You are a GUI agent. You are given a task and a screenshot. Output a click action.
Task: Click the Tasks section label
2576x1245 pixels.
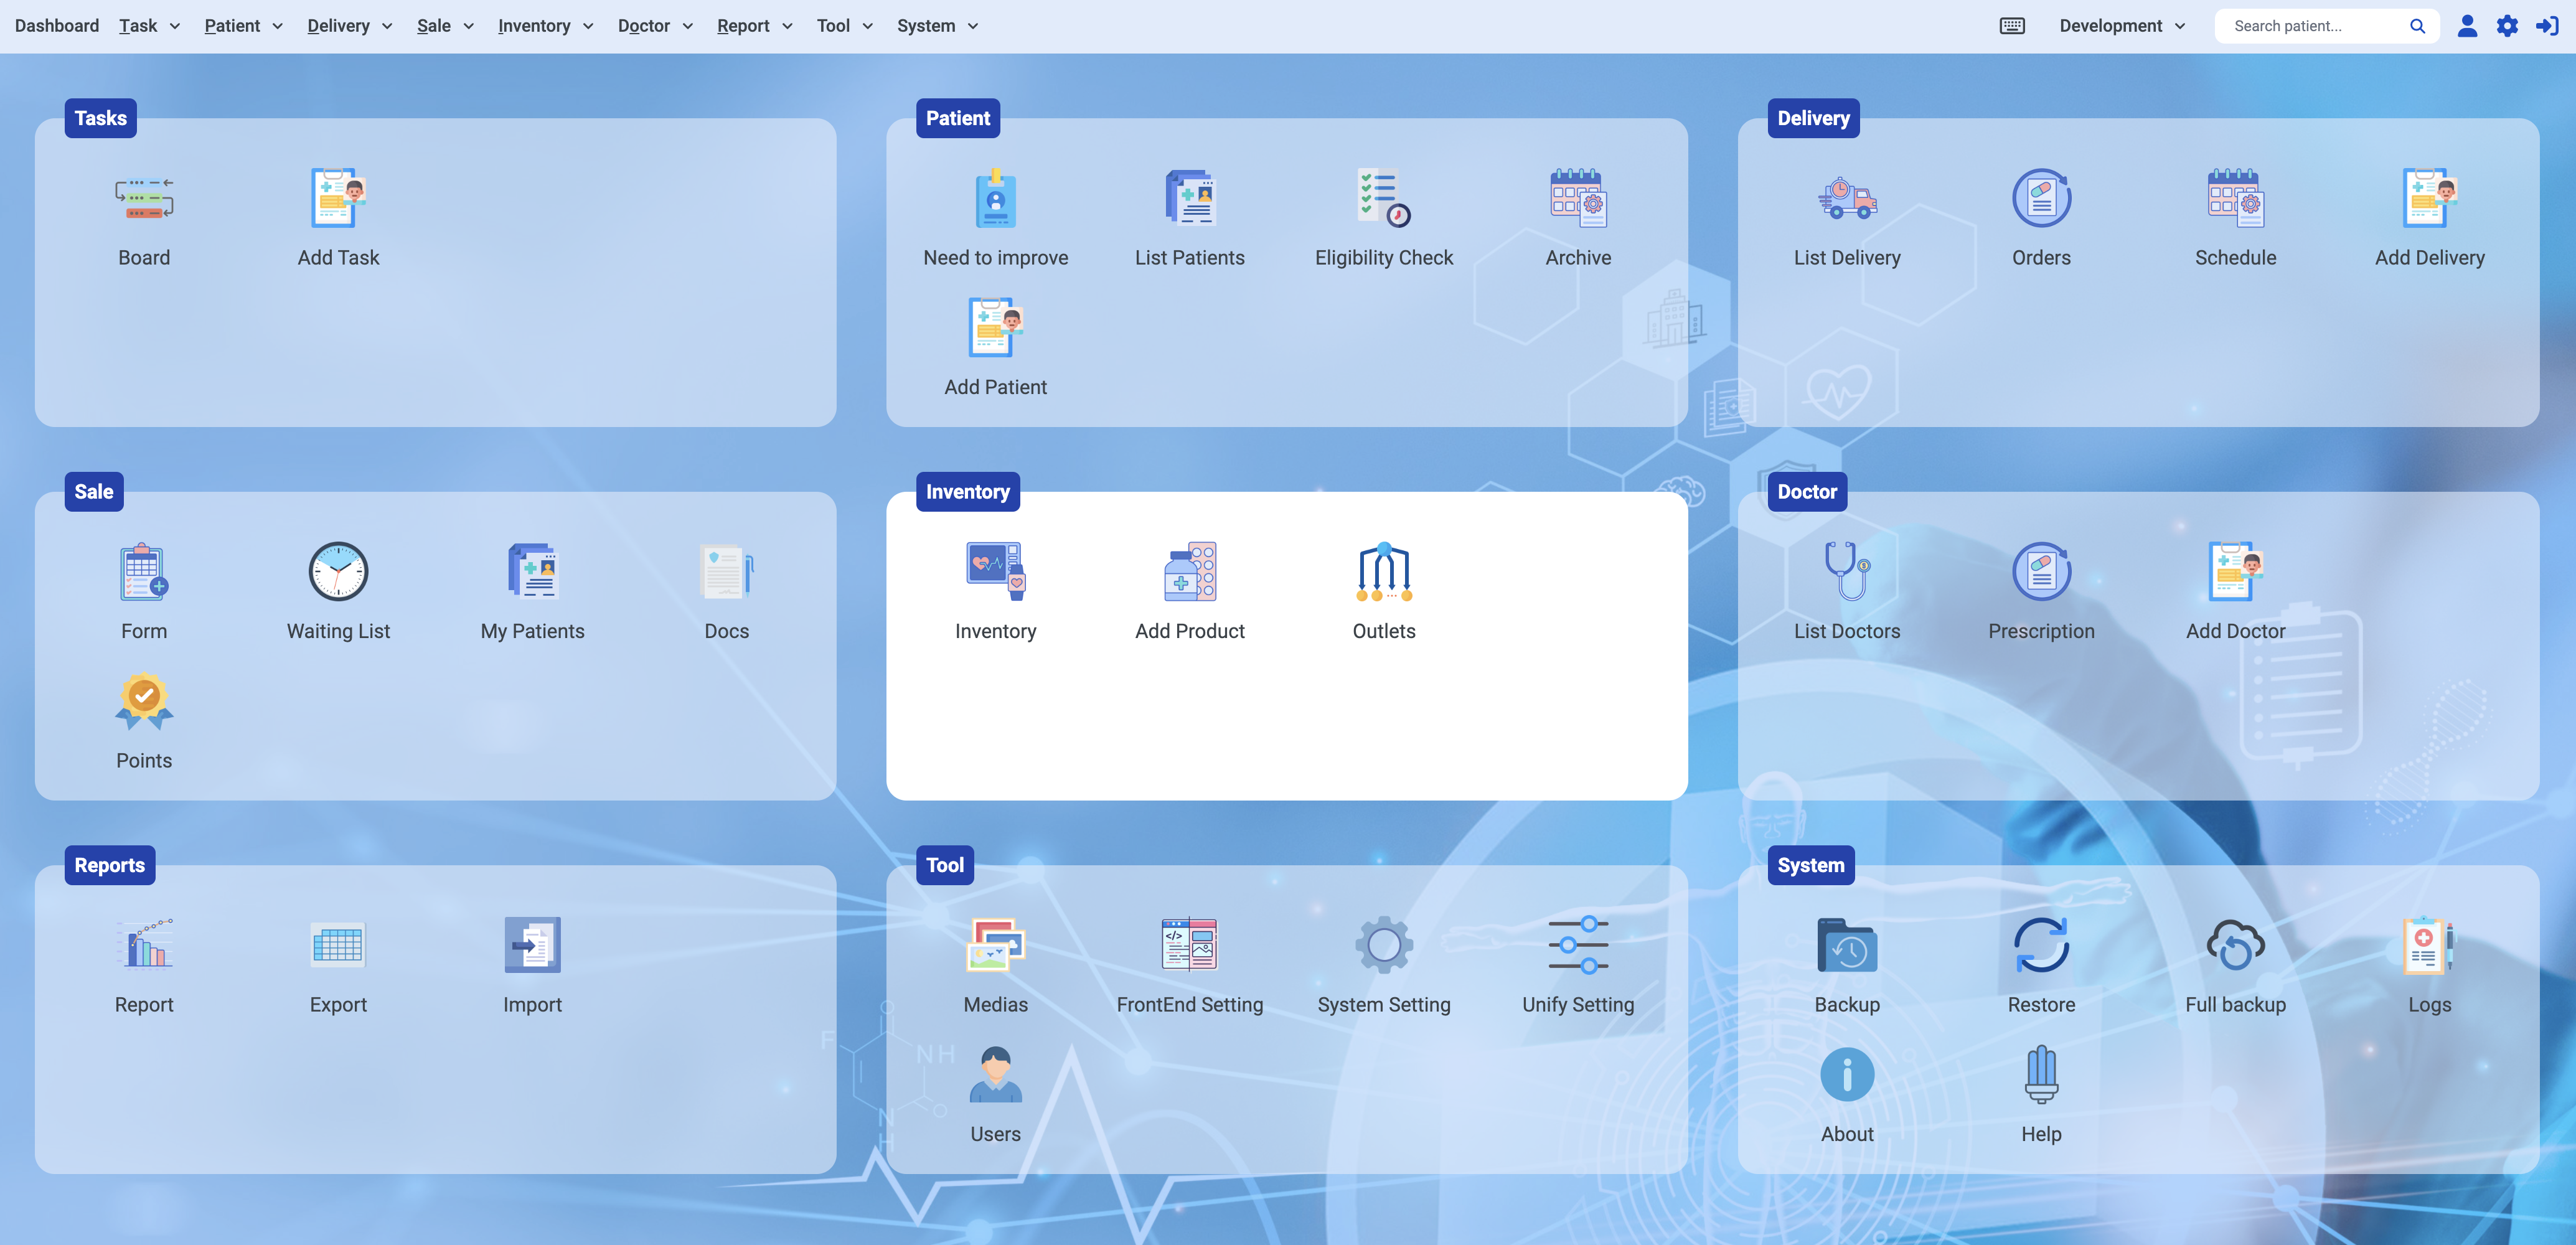point(101,118)
